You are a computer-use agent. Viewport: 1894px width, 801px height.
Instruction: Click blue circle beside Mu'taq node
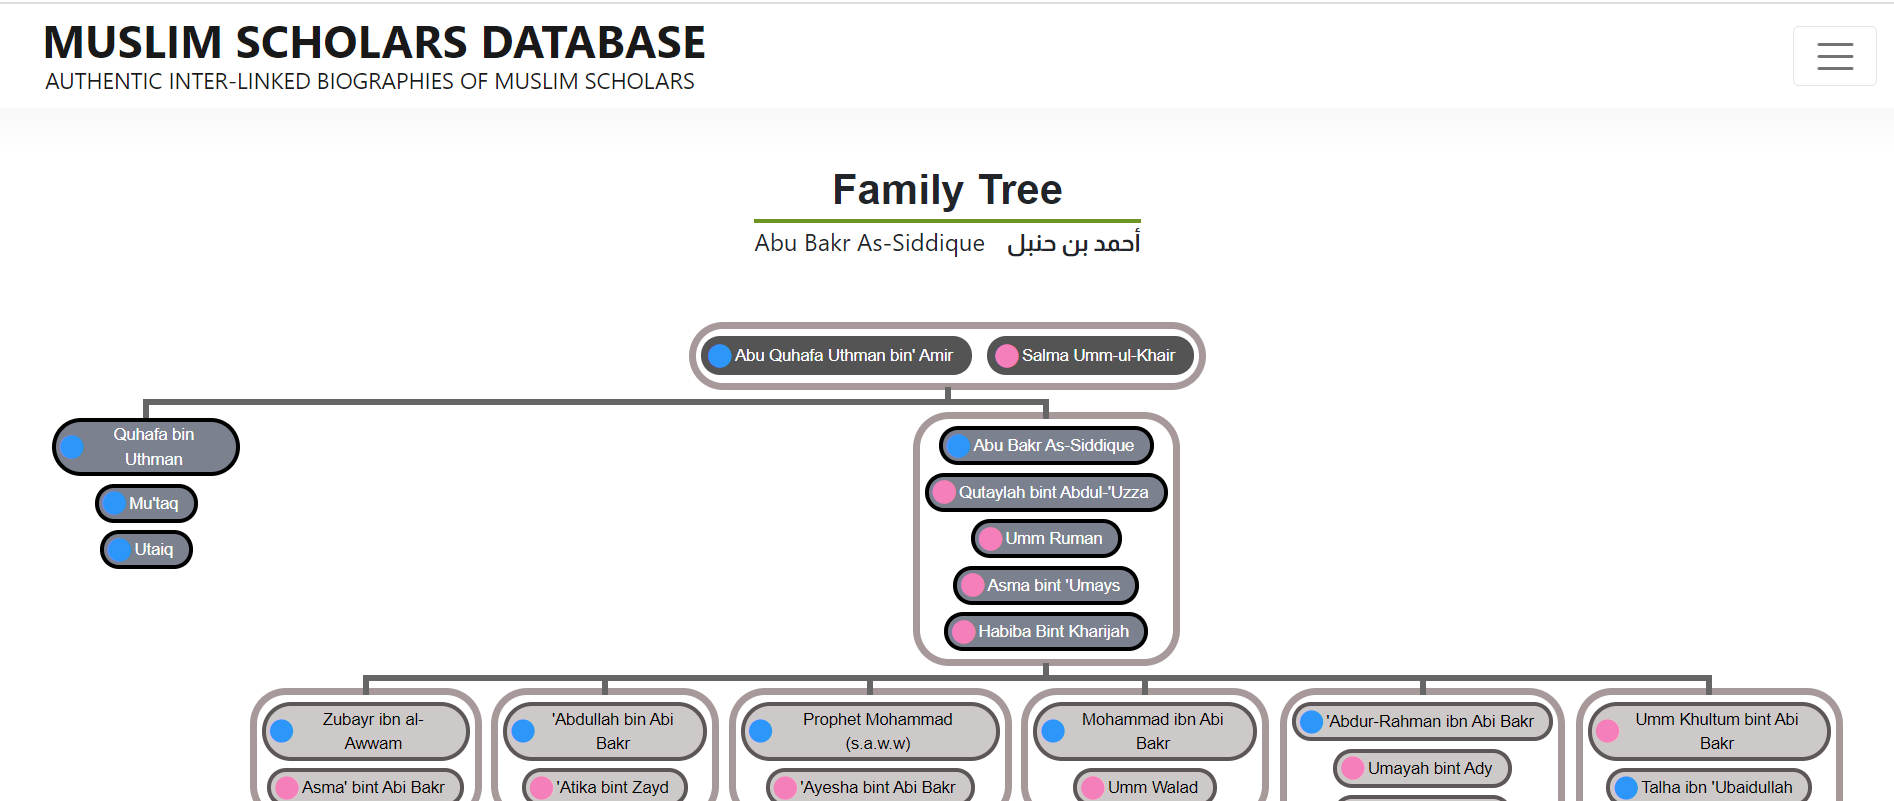click(115, 504)
